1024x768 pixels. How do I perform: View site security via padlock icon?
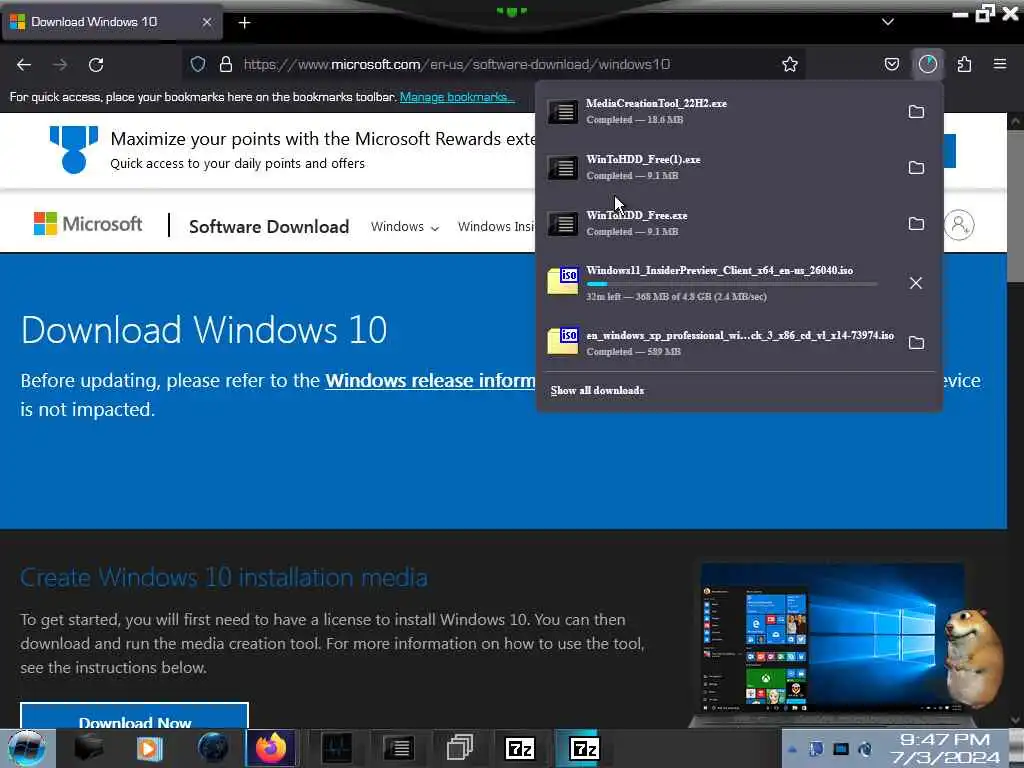pyautogui.click(x=226, y=64)
